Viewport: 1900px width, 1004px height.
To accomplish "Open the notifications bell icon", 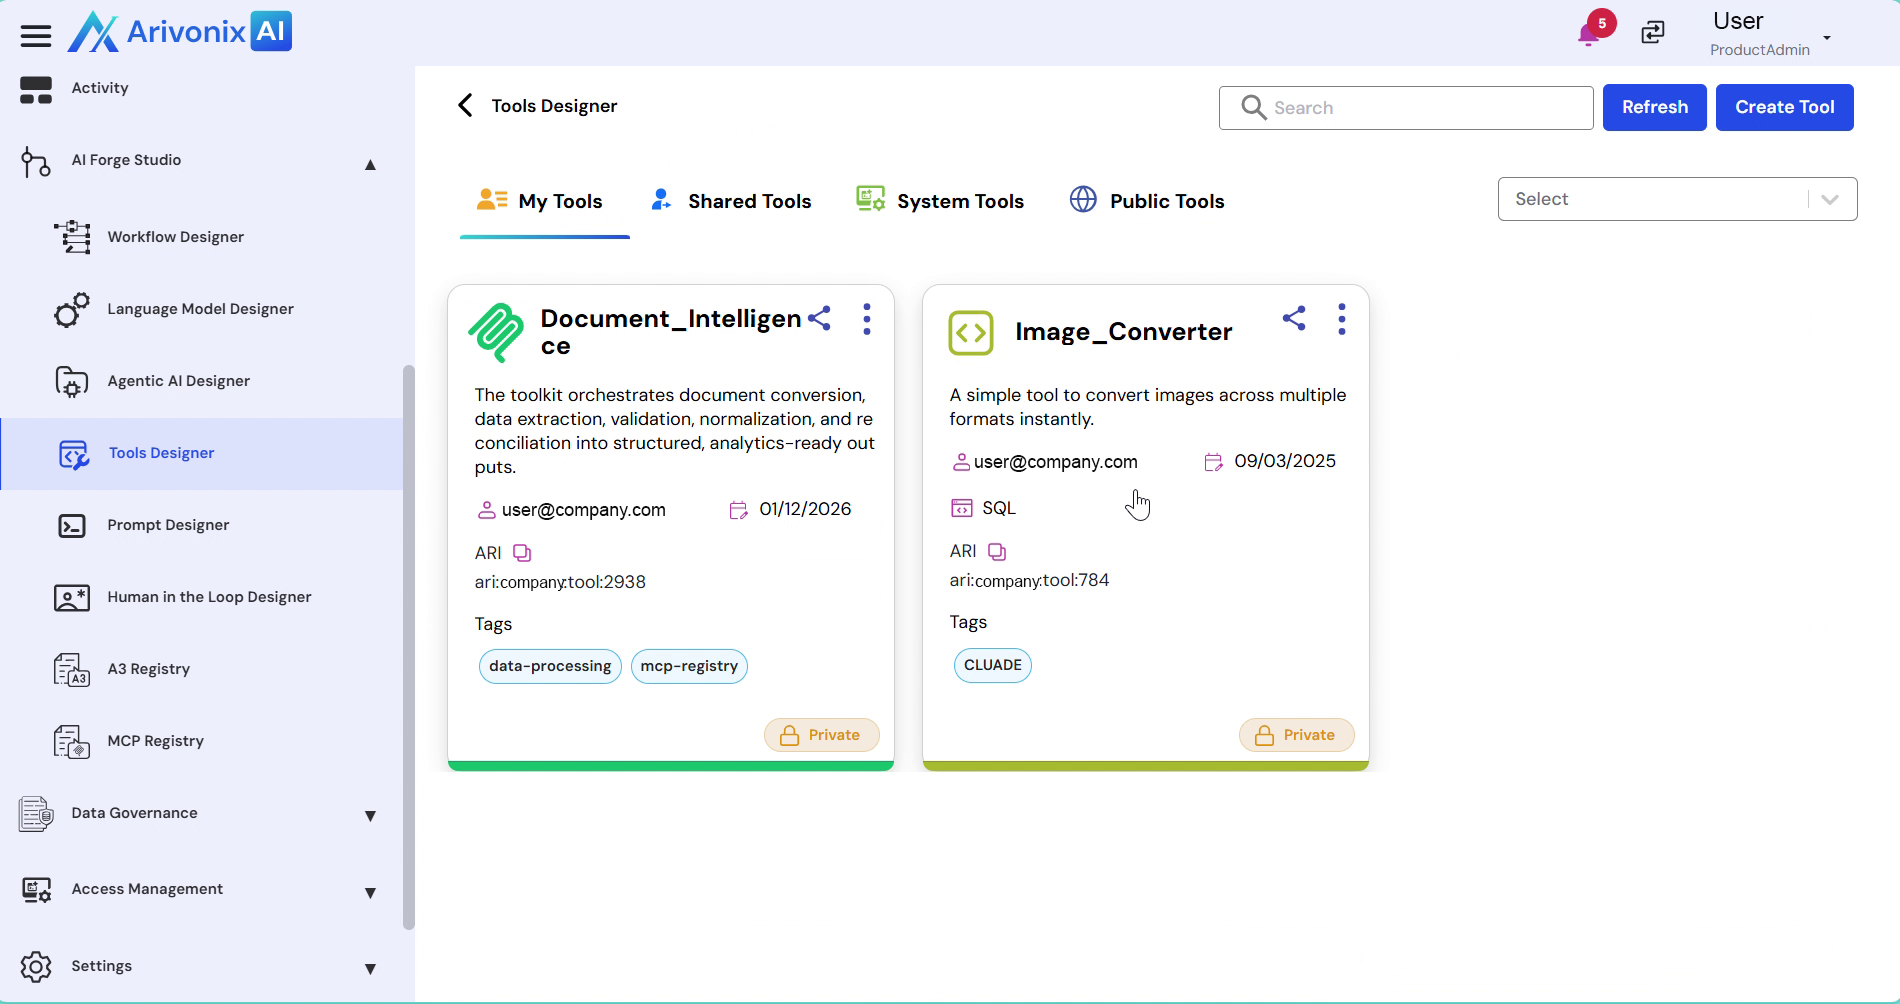I will (x=1588, y=34).
